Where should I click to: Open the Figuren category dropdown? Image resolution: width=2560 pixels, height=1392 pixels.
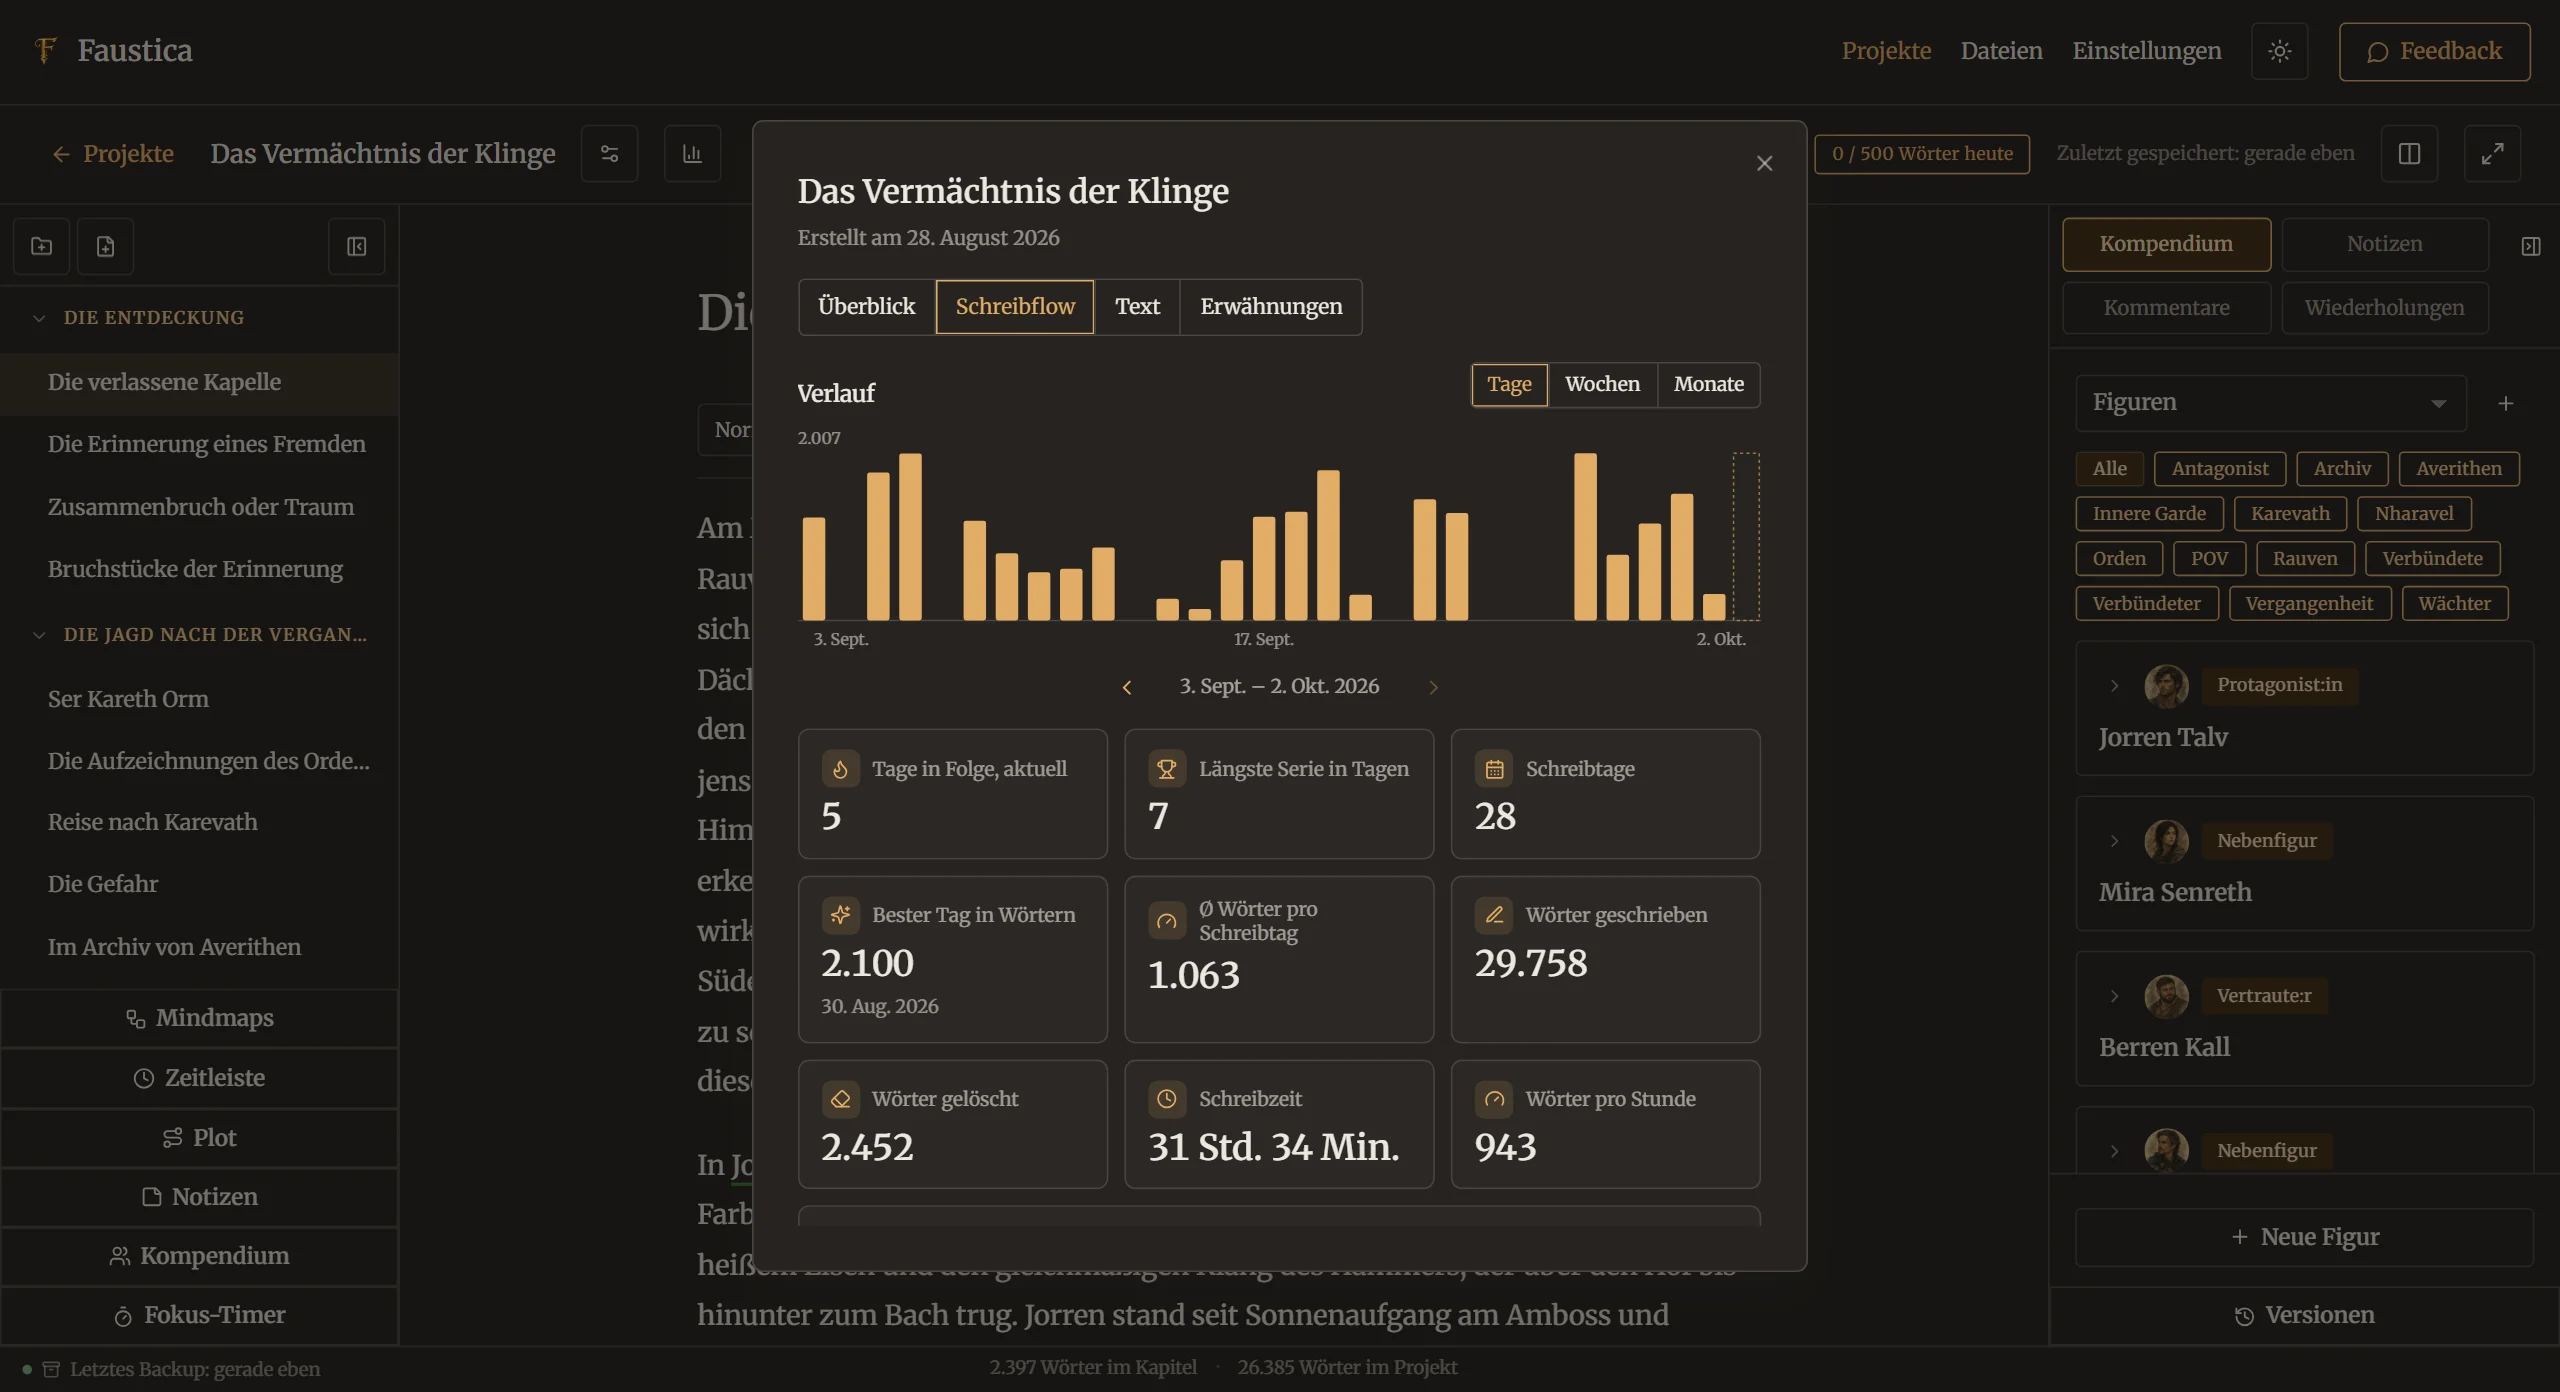(x=2271, y=403)
